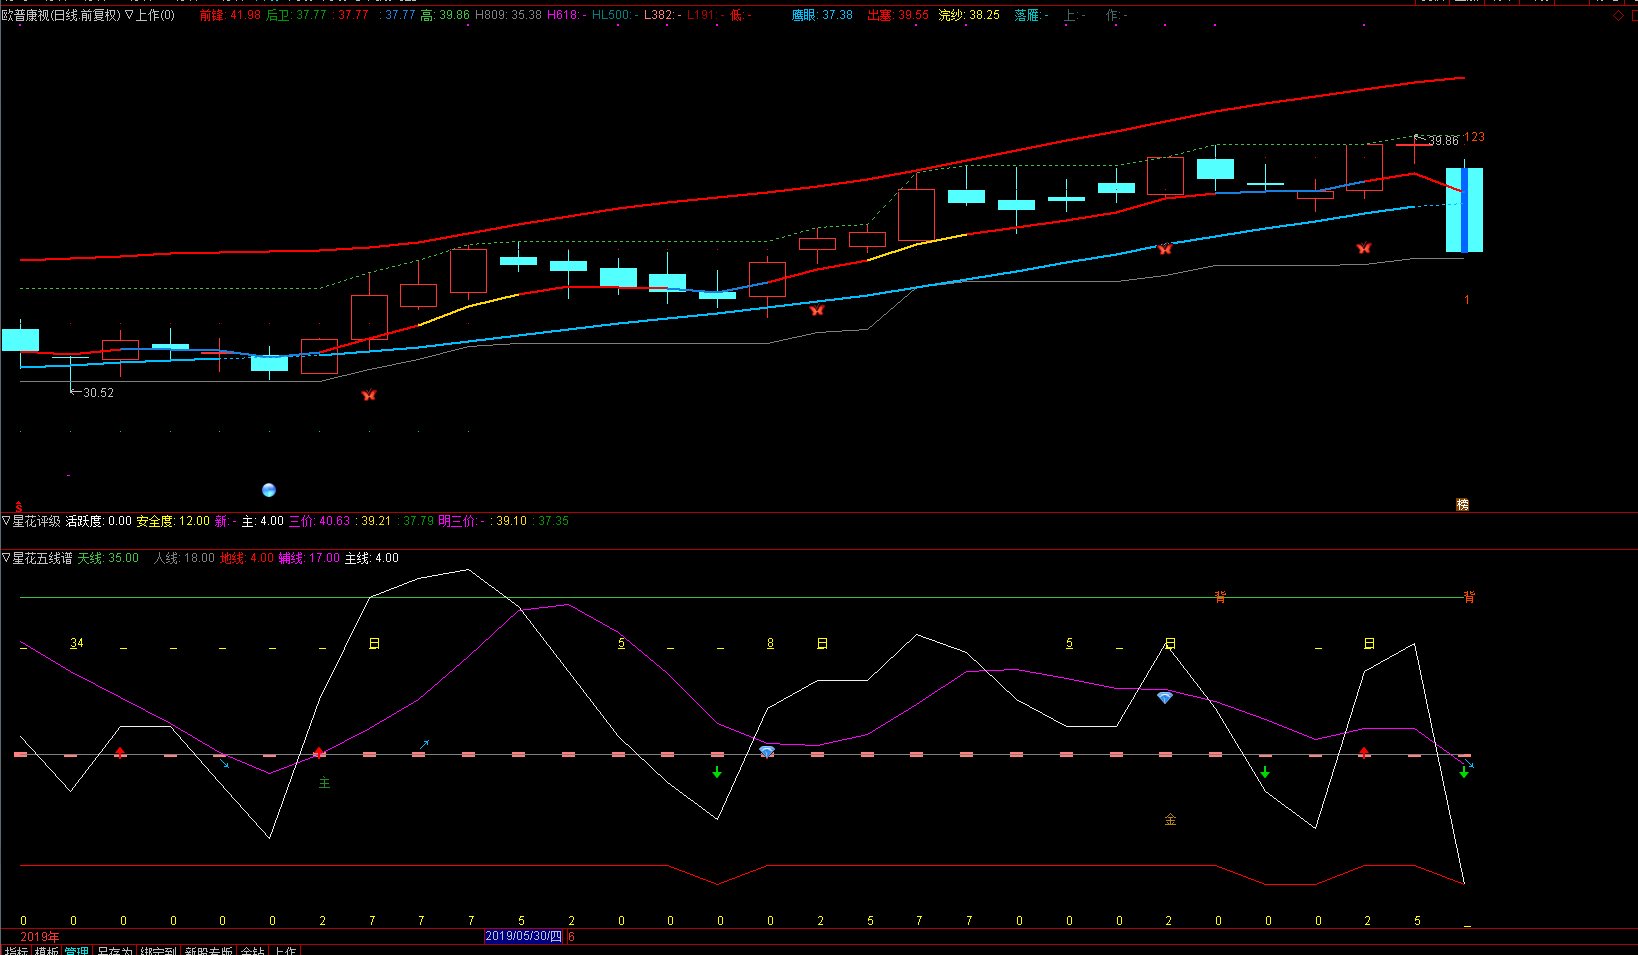Click the 星花五线谱 panel title
1638x955 pixels.
[42, 558]
